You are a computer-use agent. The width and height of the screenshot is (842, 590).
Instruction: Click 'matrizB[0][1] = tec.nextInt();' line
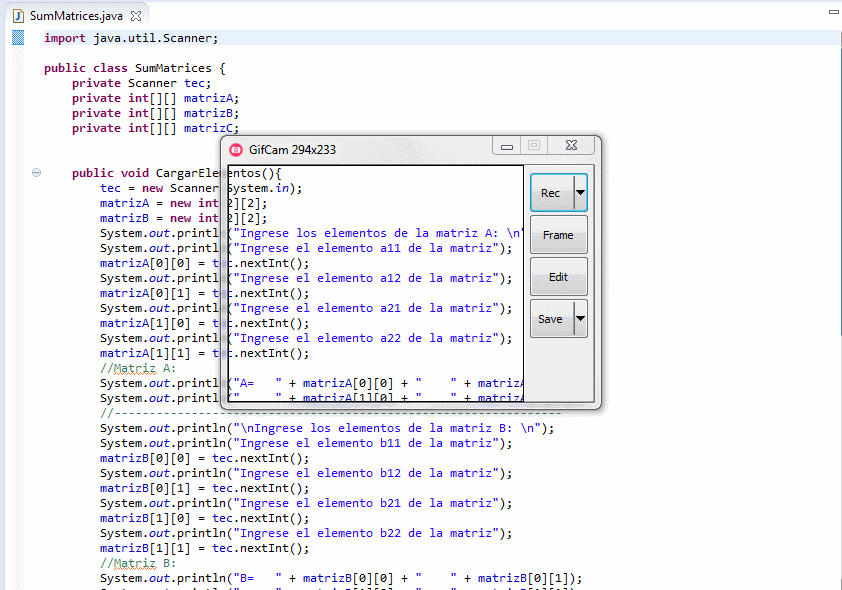pos(205,489)
